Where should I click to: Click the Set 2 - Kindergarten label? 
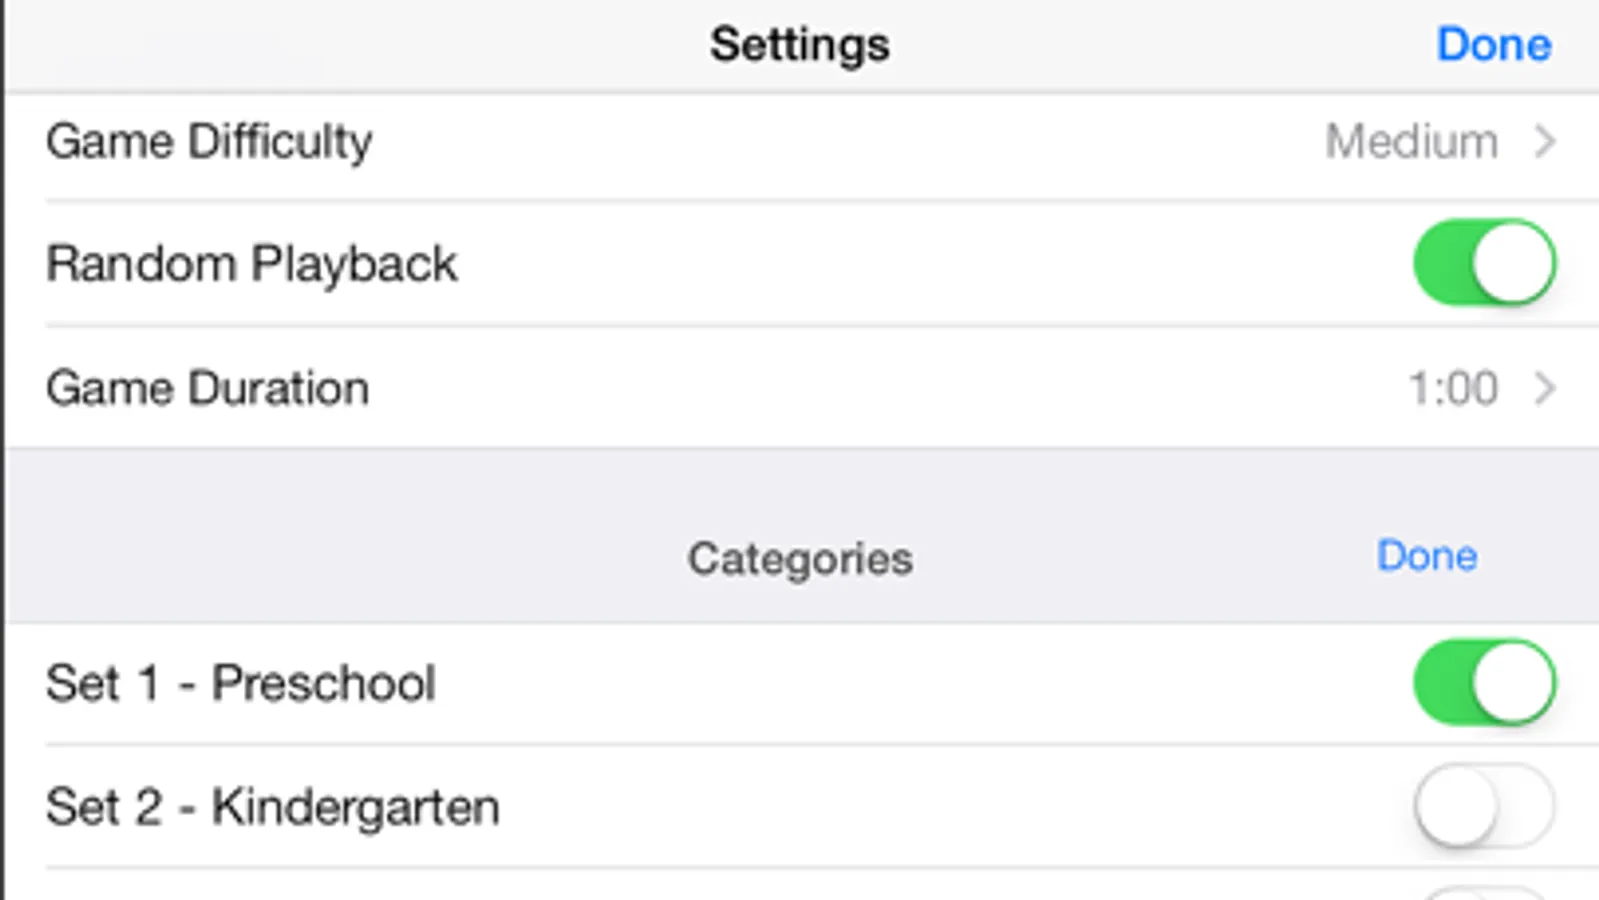coord(272,807)
